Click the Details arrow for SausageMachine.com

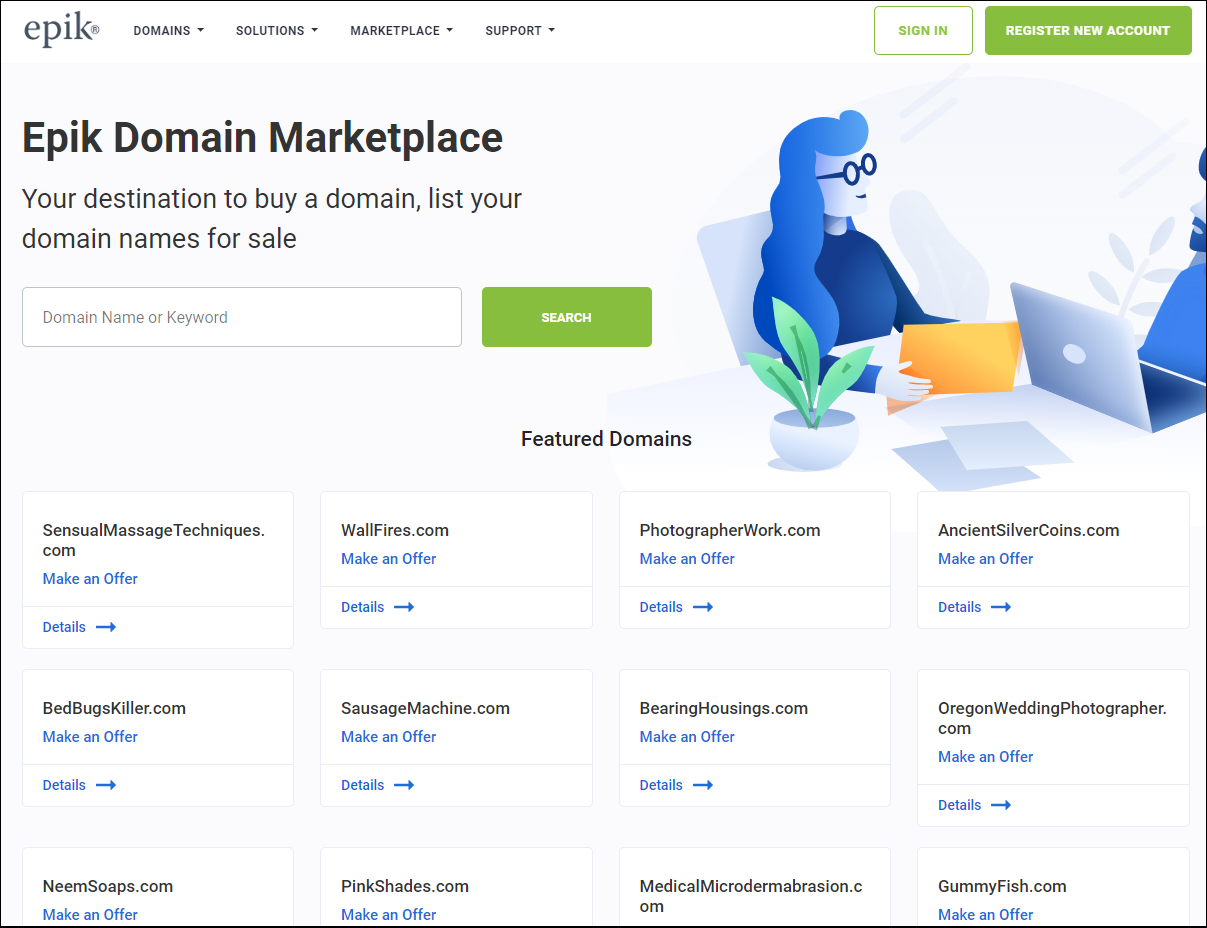tap(403, 785)
